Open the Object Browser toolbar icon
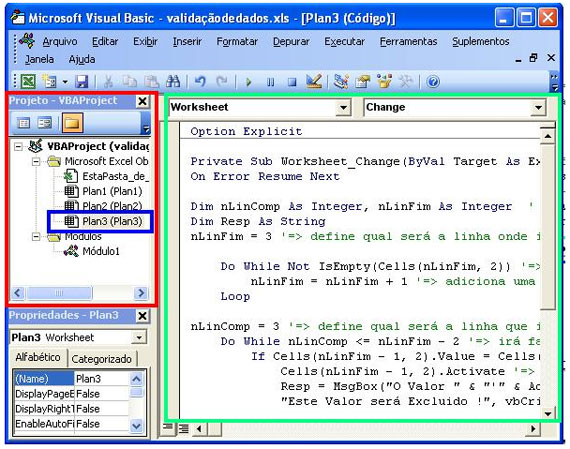 click(384, 81)
